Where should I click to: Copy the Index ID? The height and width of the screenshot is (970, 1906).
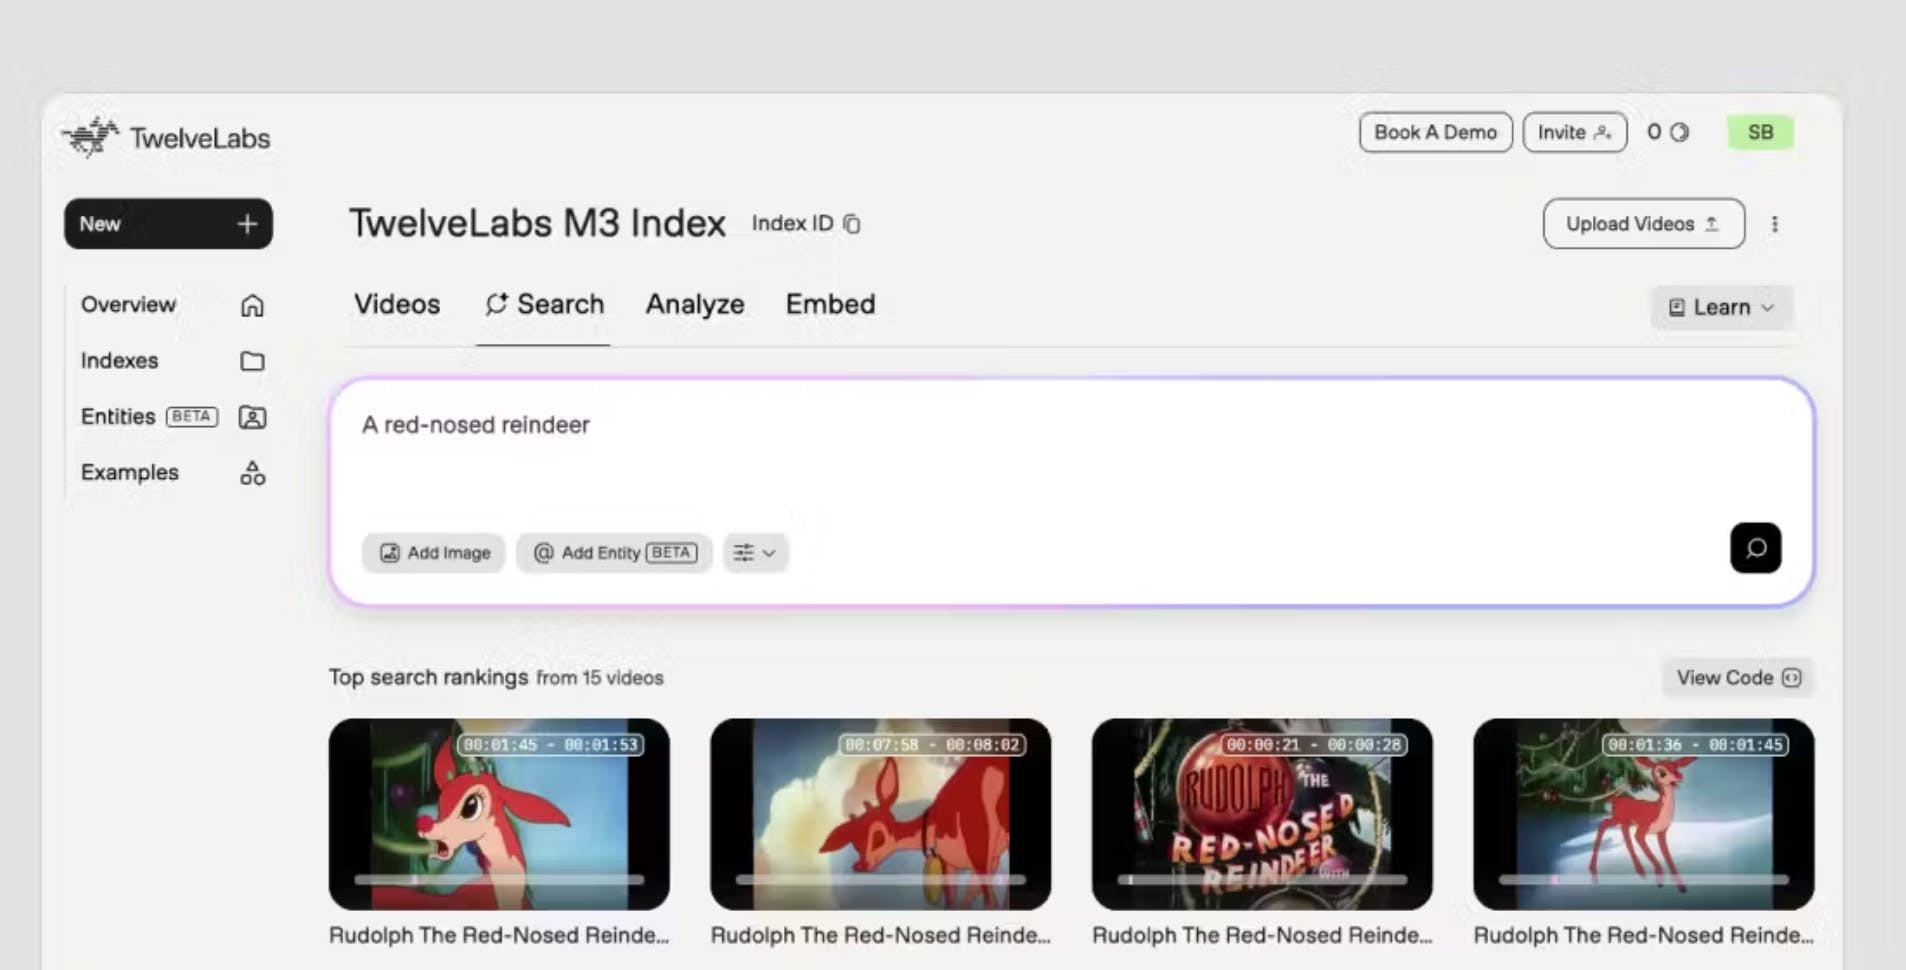(851, 224)
